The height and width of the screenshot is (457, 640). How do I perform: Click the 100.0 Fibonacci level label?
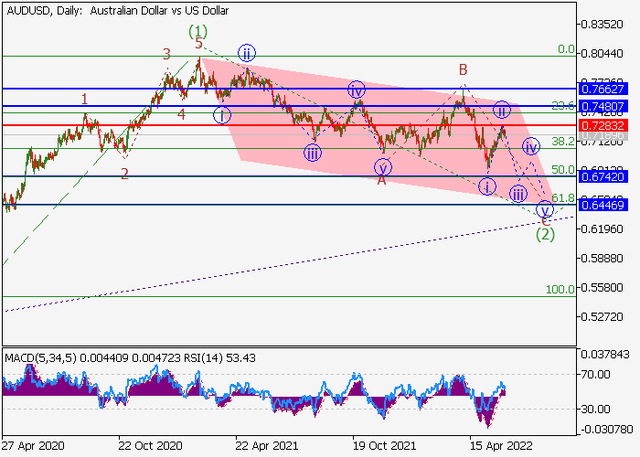(x=559, y=290)
